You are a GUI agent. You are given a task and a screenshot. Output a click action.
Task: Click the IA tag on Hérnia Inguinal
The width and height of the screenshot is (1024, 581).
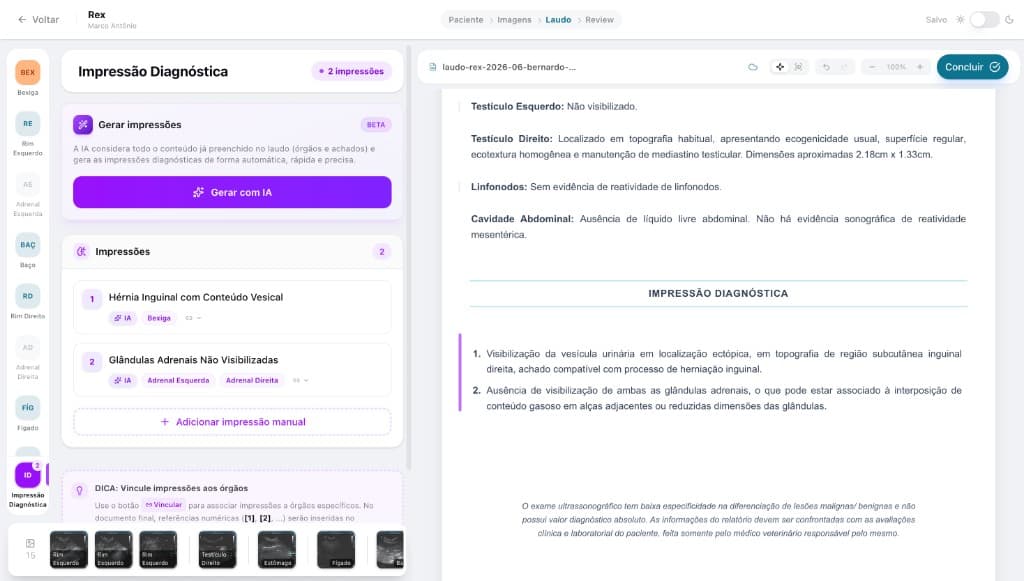pyautogui.click(x=122, y=318)
